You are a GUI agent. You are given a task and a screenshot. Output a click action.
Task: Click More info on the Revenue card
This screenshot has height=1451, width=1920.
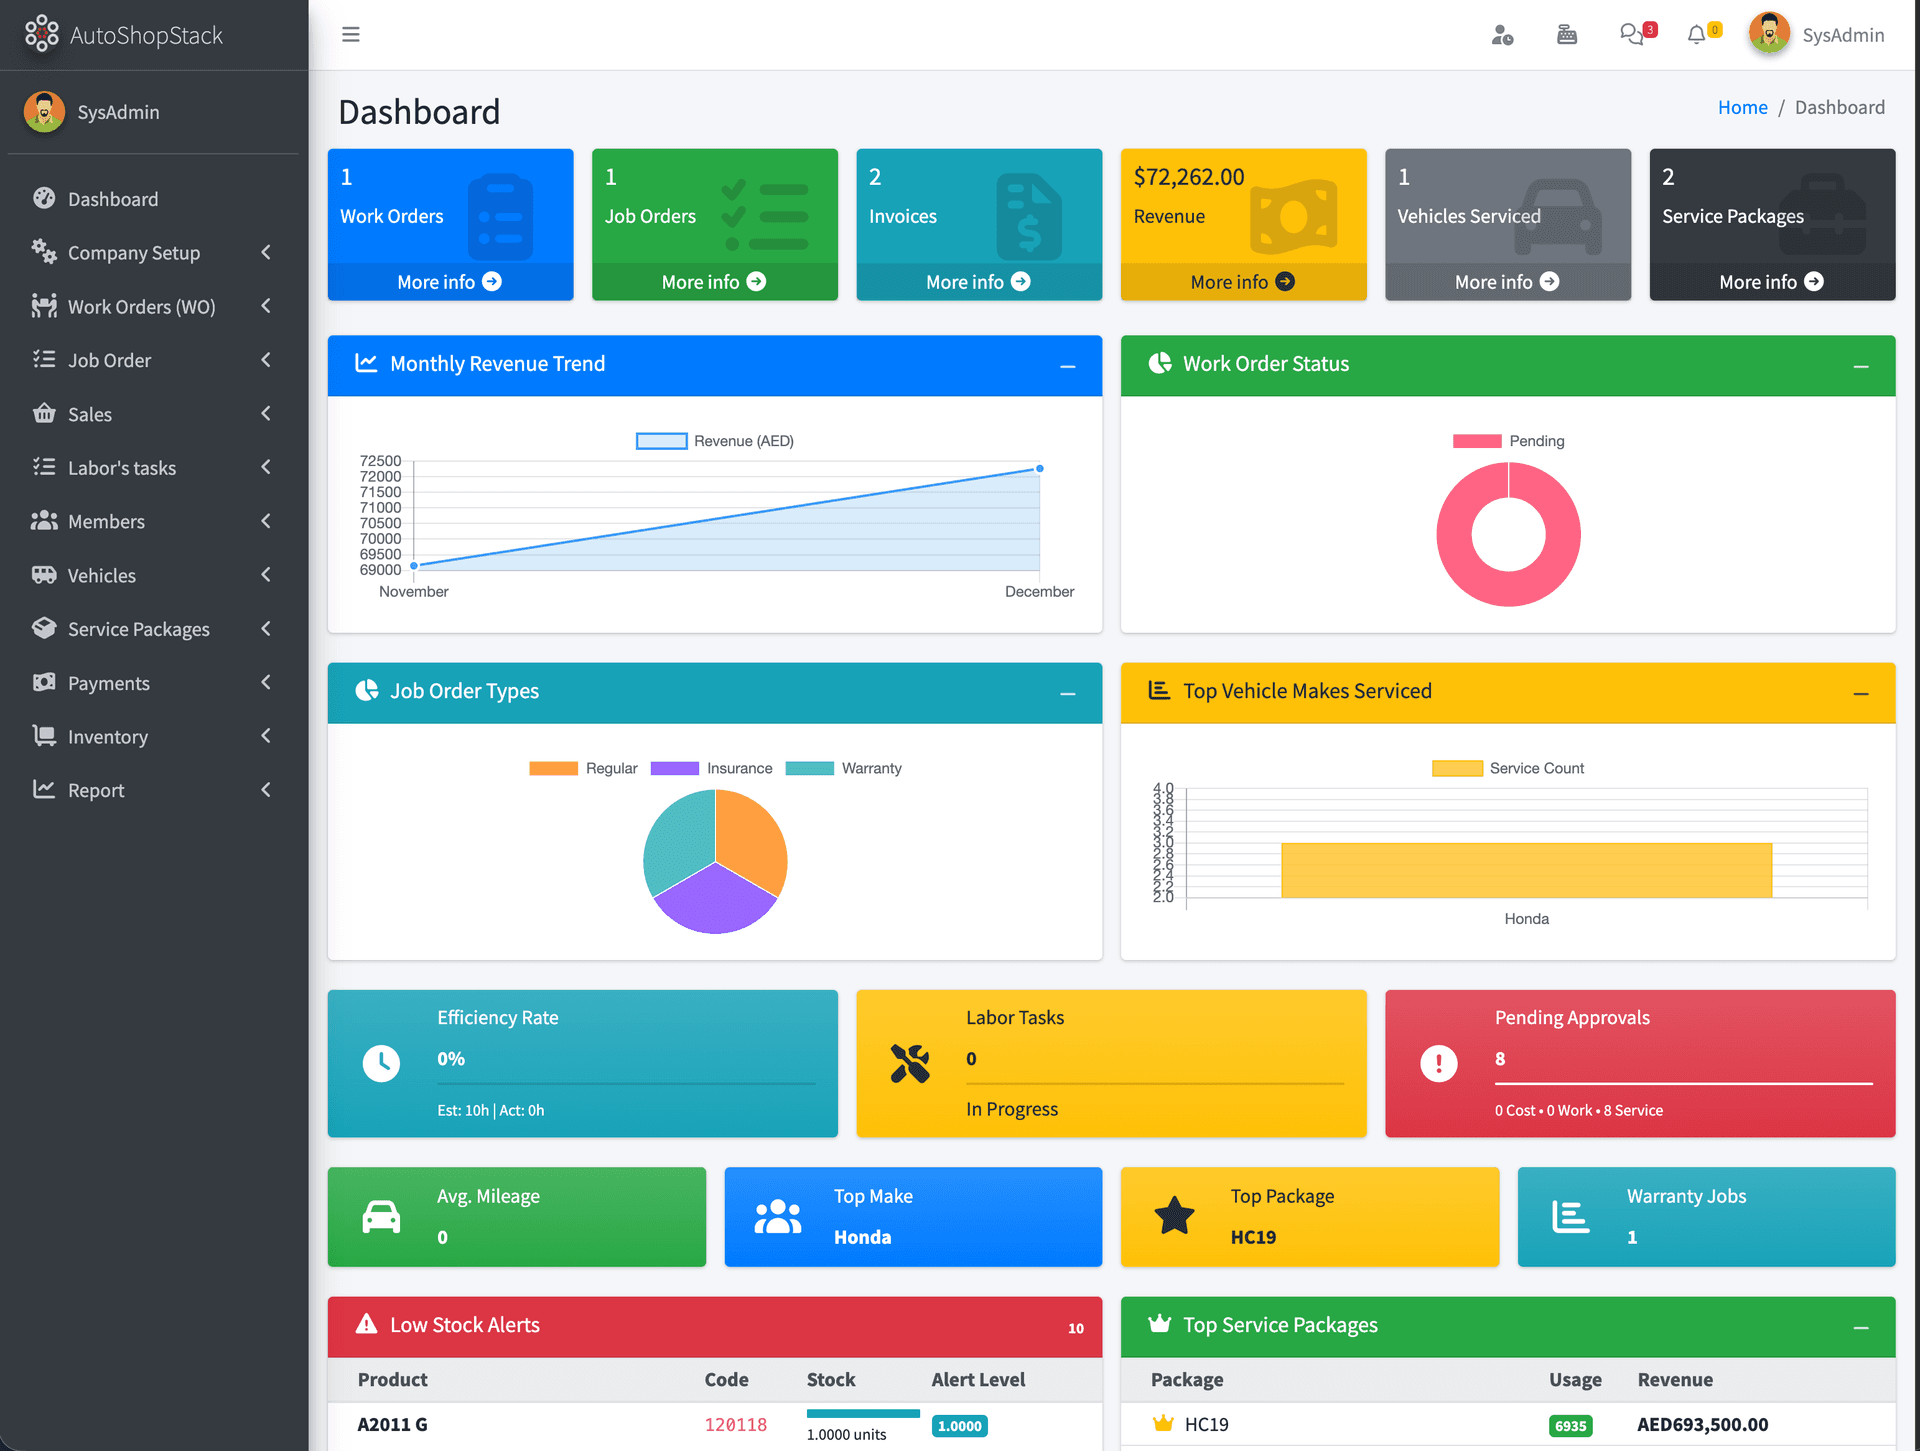pos(1243,281)
